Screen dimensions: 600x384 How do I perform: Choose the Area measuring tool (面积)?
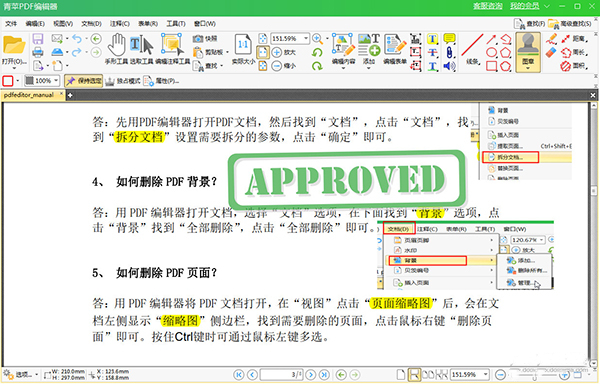coord(573,66)
